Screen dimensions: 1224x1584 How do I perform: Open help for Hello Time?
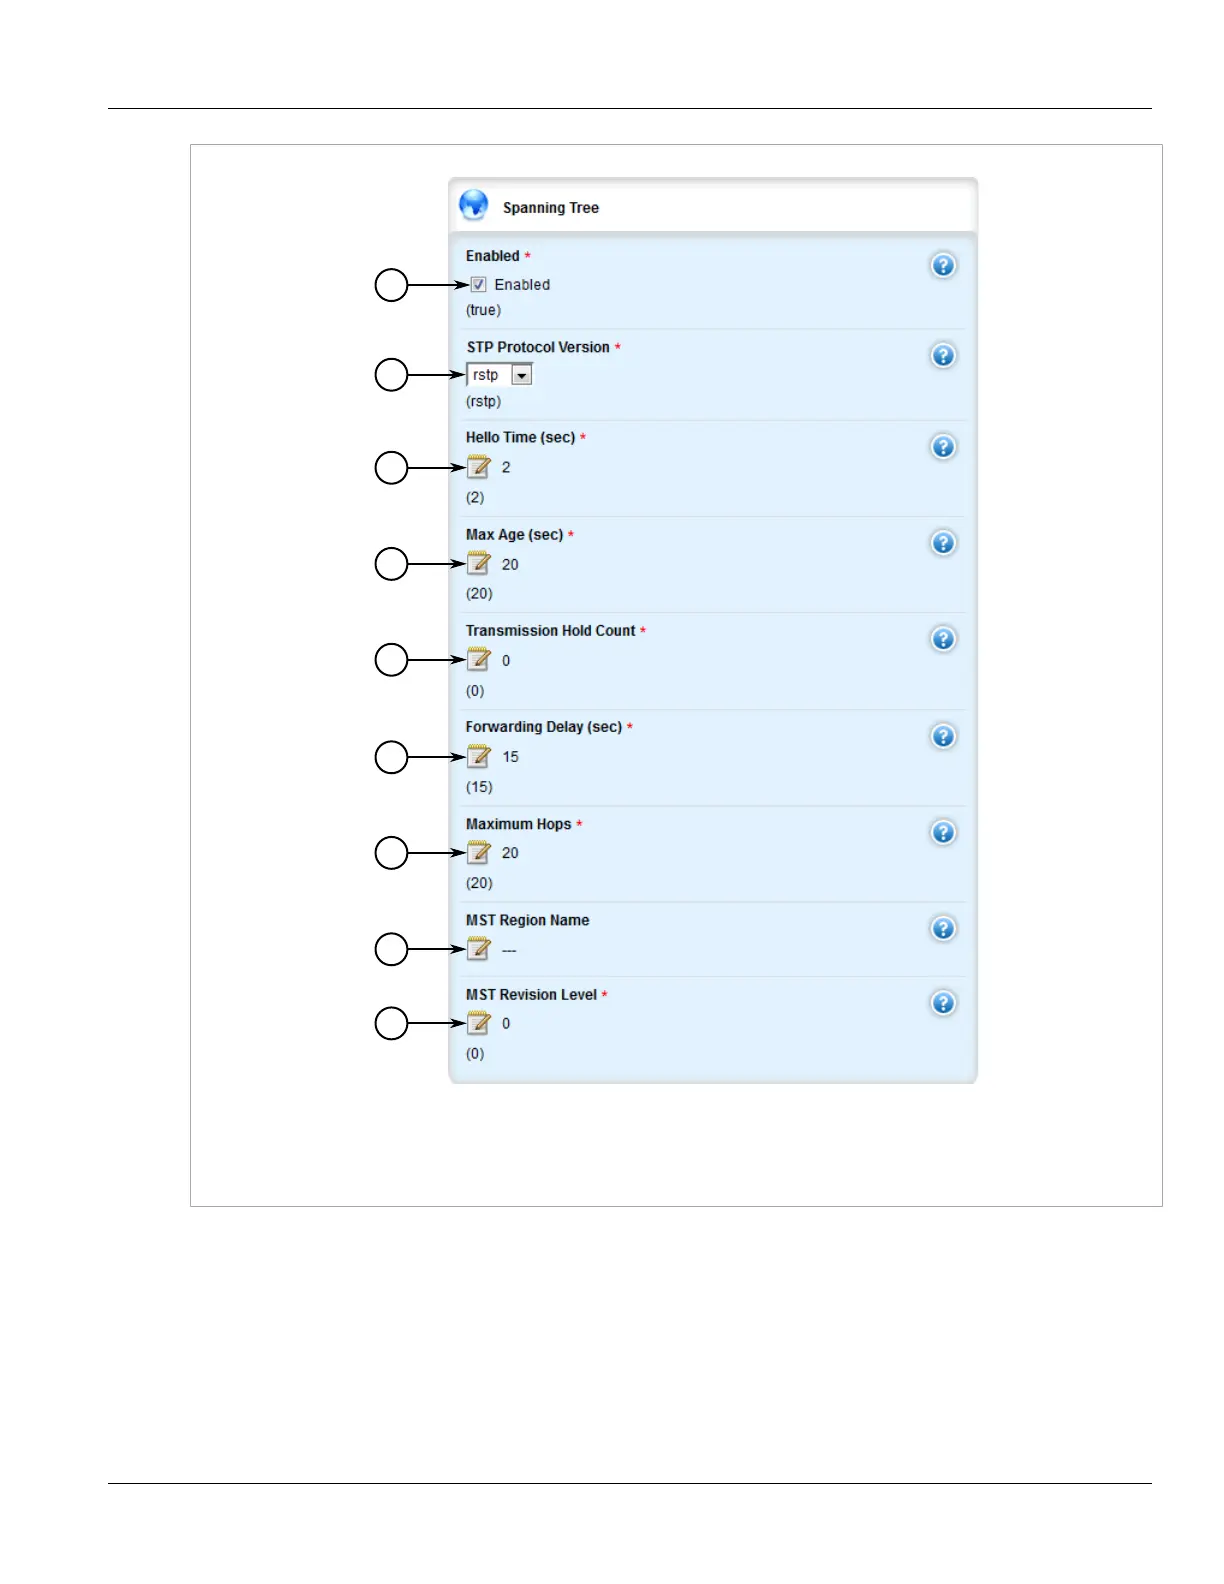pos(943,446)
